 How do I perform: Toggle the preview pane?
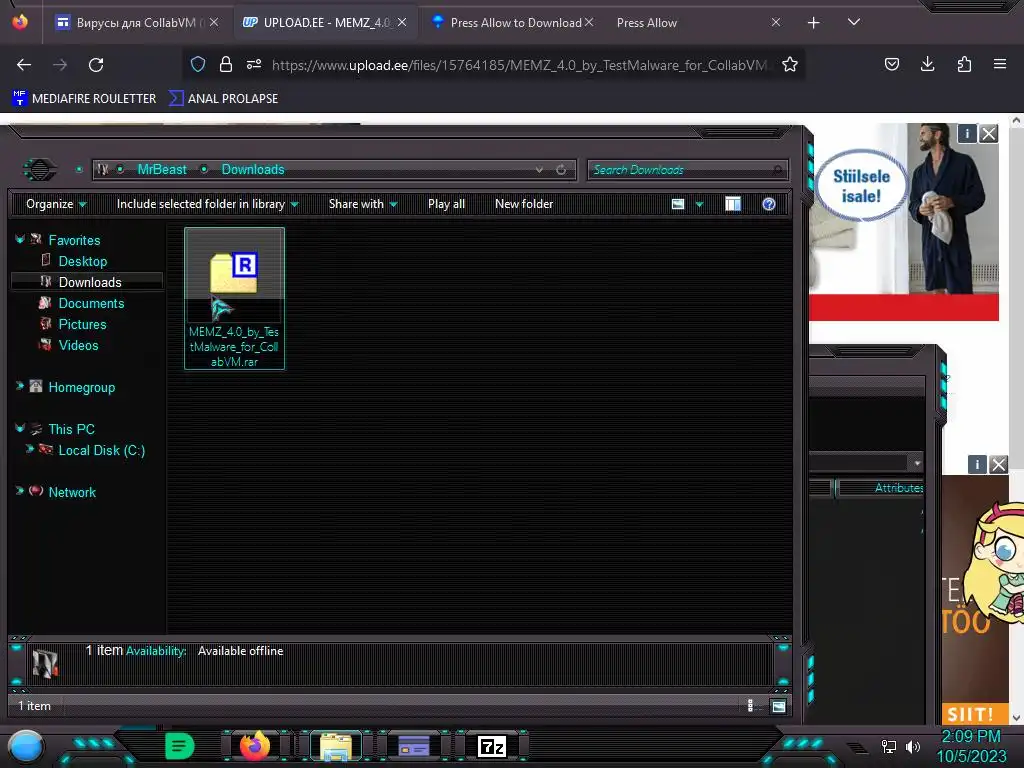[733, 204]
